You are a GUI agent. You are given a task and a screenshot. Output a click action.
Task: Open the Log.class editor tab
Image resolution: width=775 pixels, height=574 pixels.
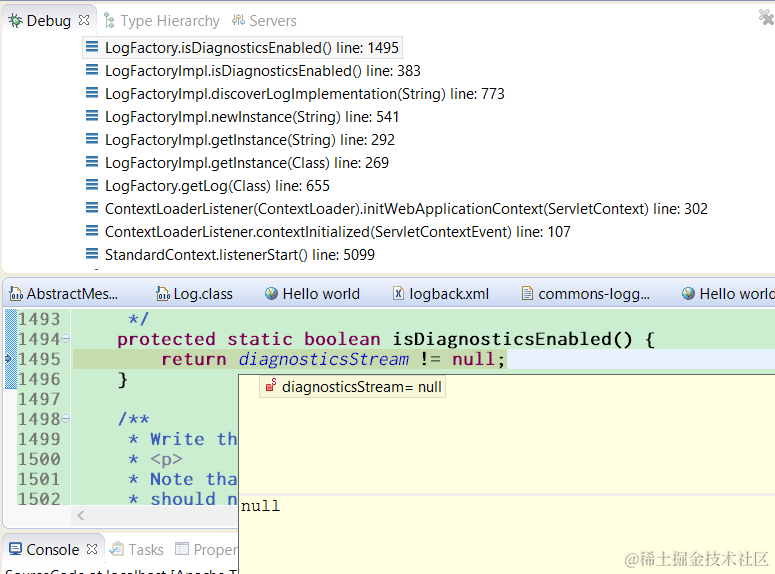tap(195, 294)
